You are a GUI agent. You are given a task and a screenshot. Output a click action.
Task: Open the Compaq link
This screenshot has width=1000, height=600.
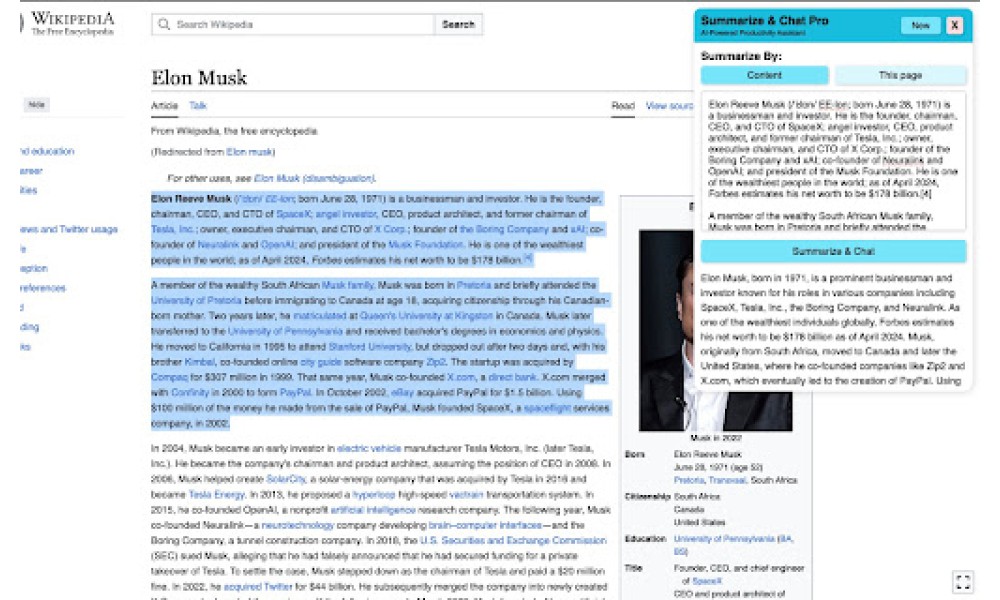(169, 377)
